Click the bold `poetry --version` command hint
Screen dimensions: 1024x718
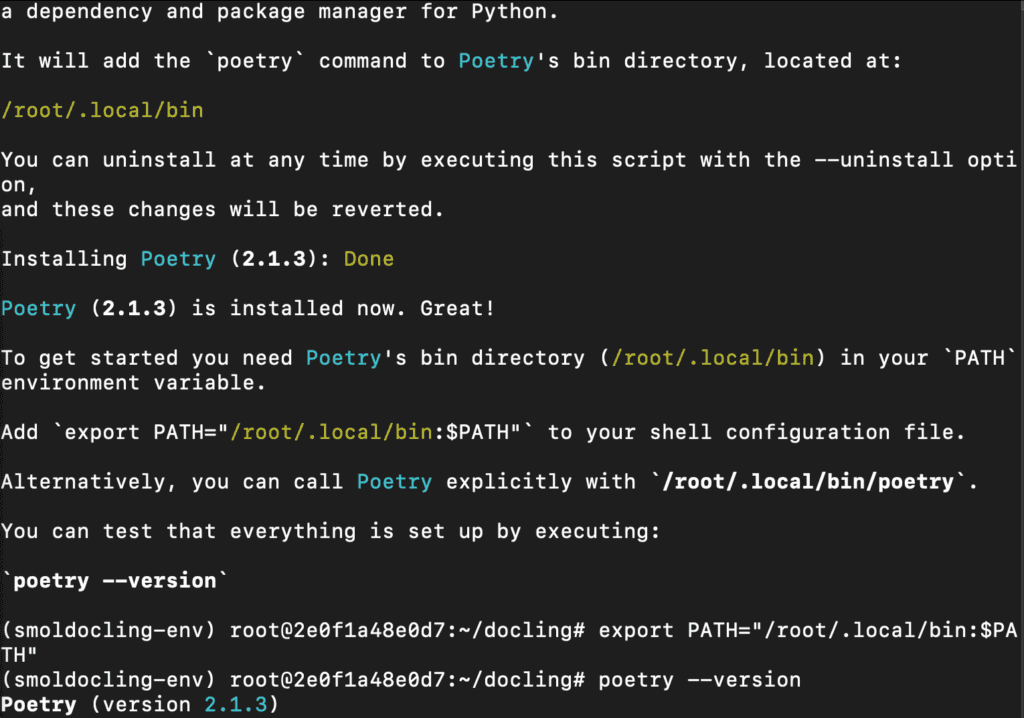coord(114,581)
